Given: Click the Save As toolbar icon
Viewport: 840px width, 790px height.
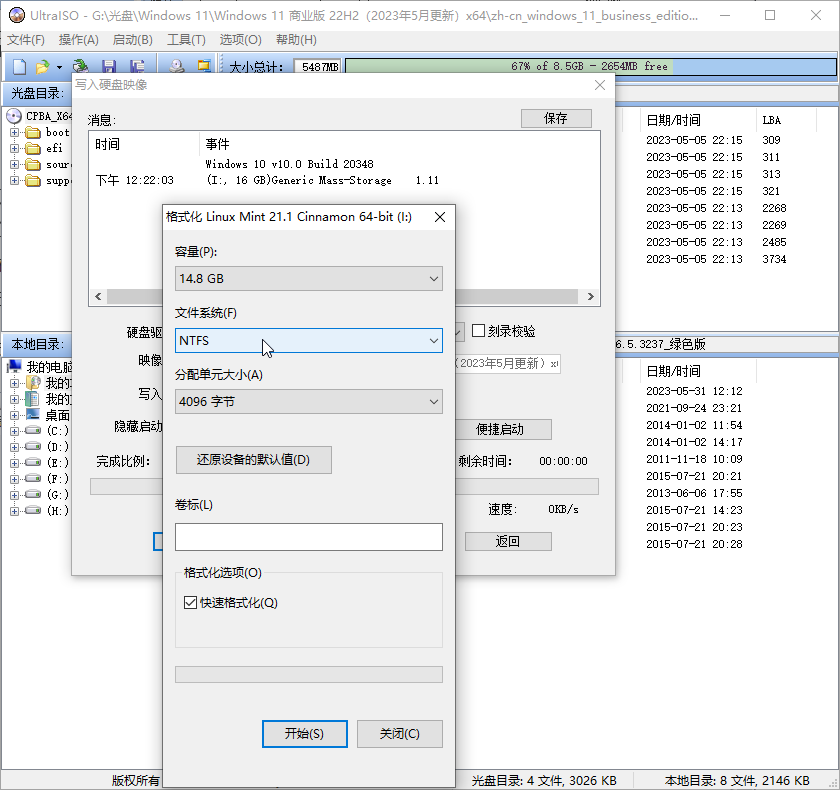Looking at the screenshot, I should [x=138, y=66].
